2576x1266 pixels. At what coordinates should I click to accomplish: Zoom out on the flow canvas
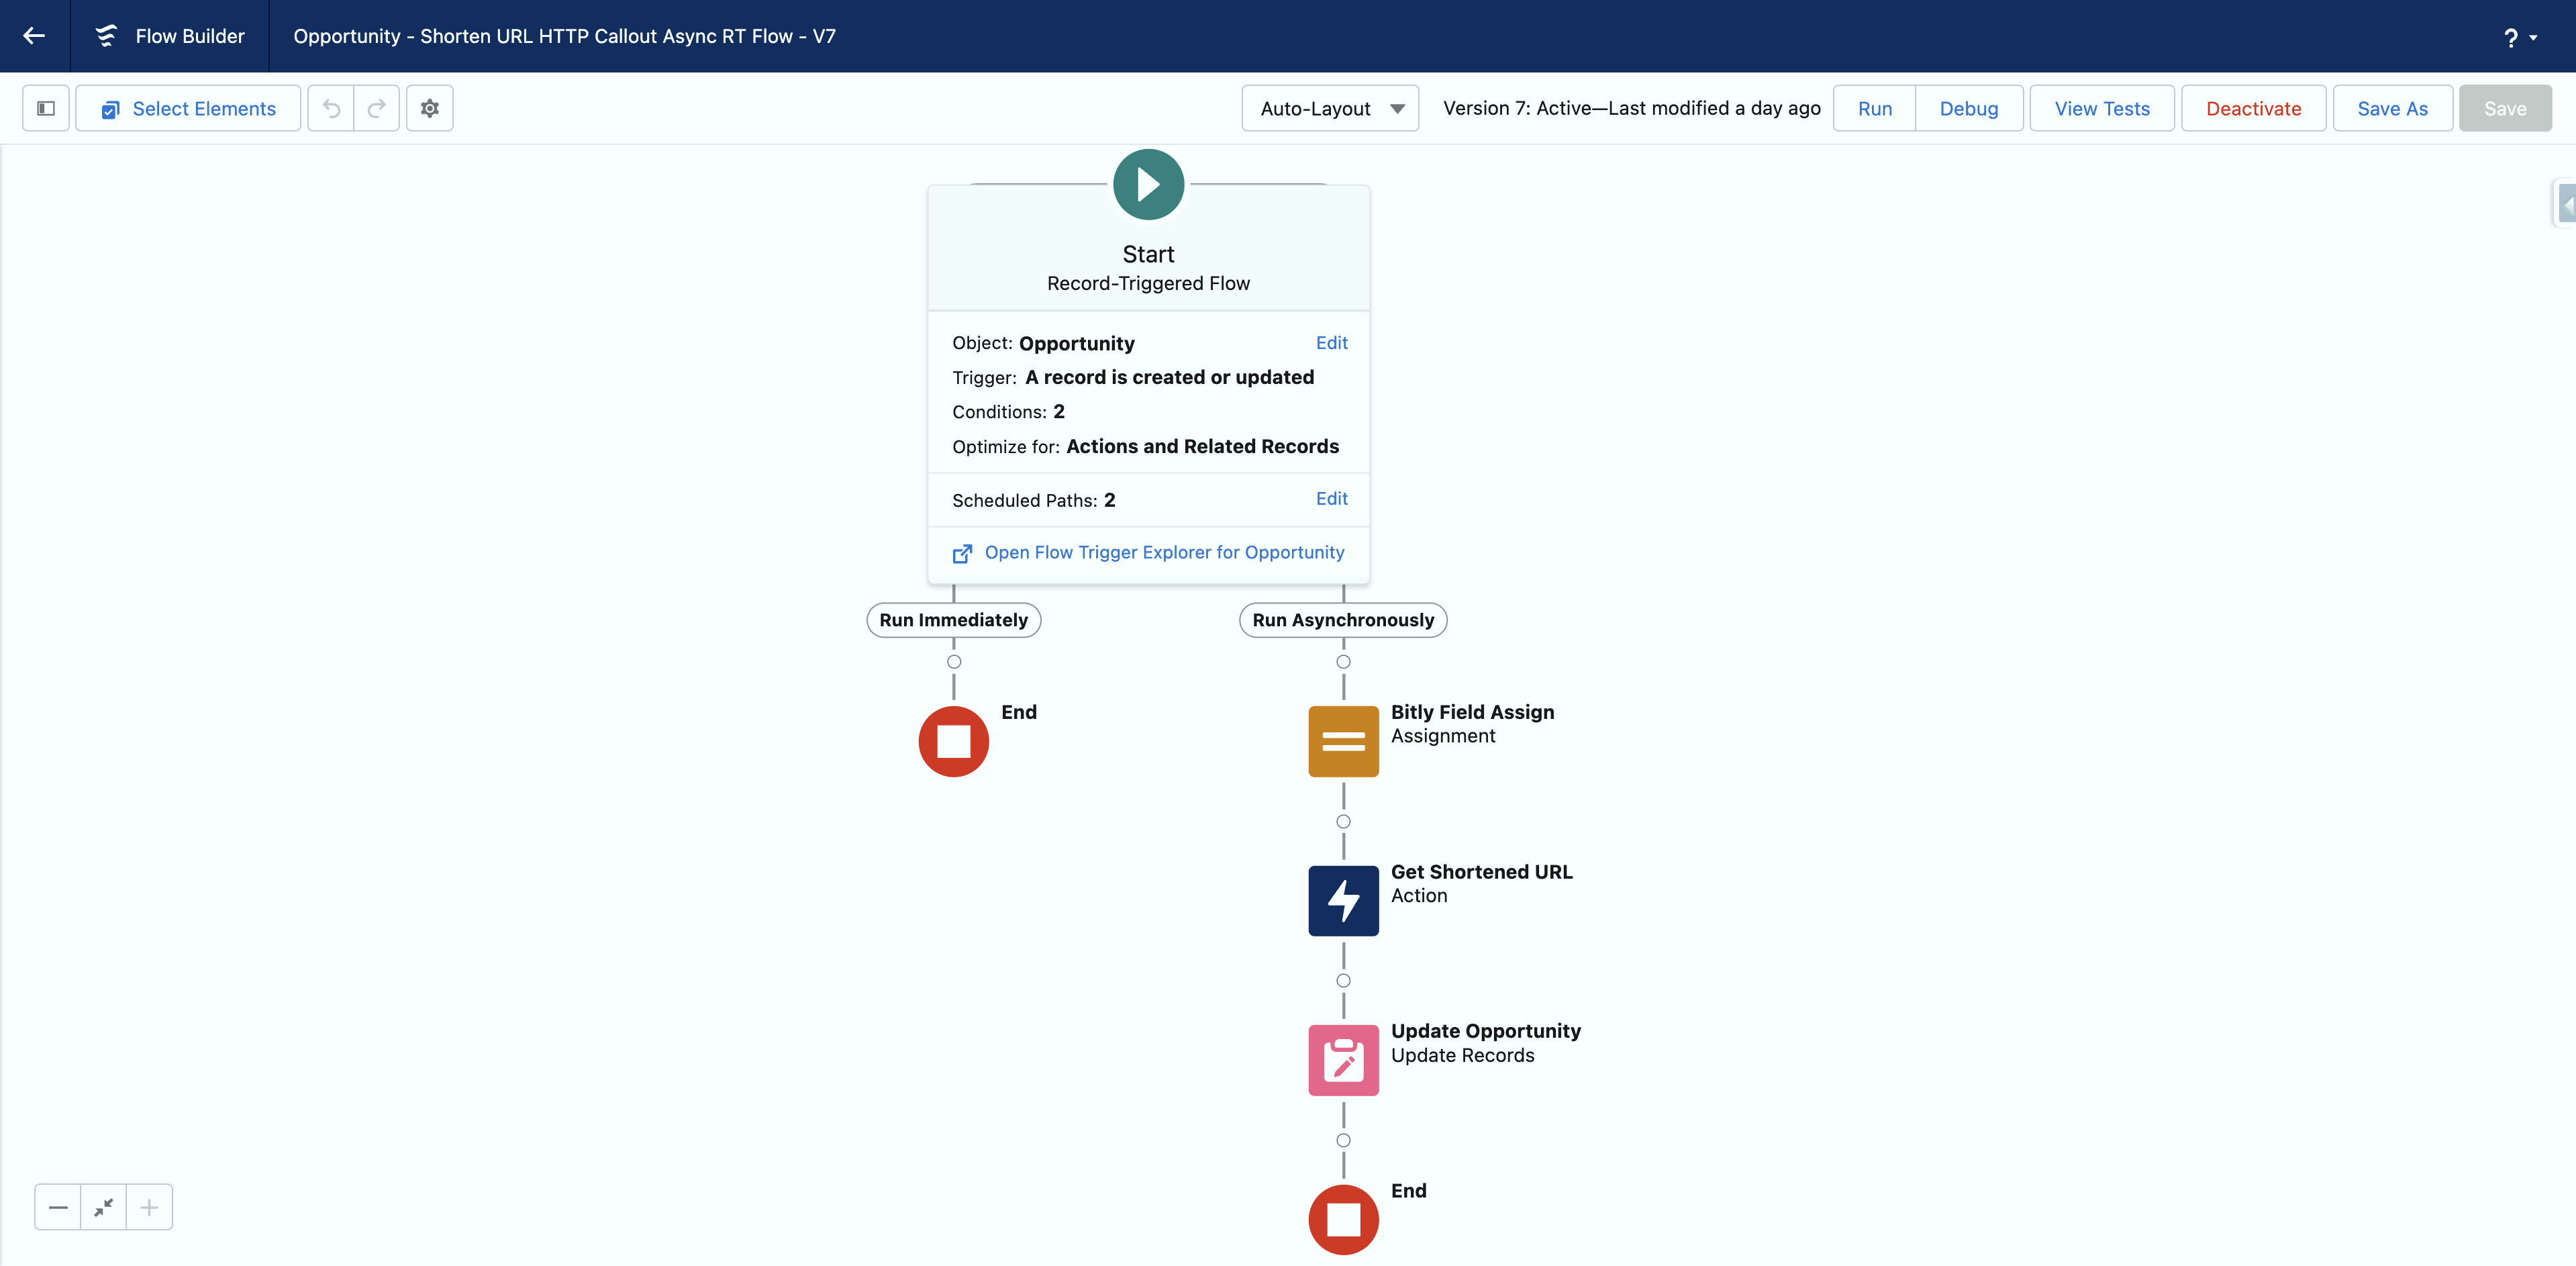(x=58, y=1207)
